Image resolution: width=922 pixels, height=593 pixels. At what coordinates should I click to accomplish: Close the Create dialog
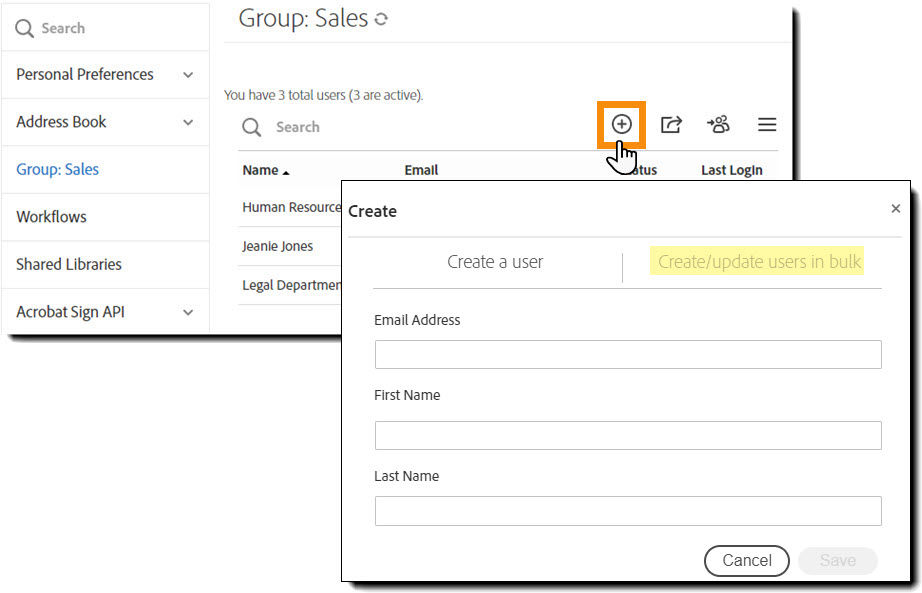tap(895, 208)
